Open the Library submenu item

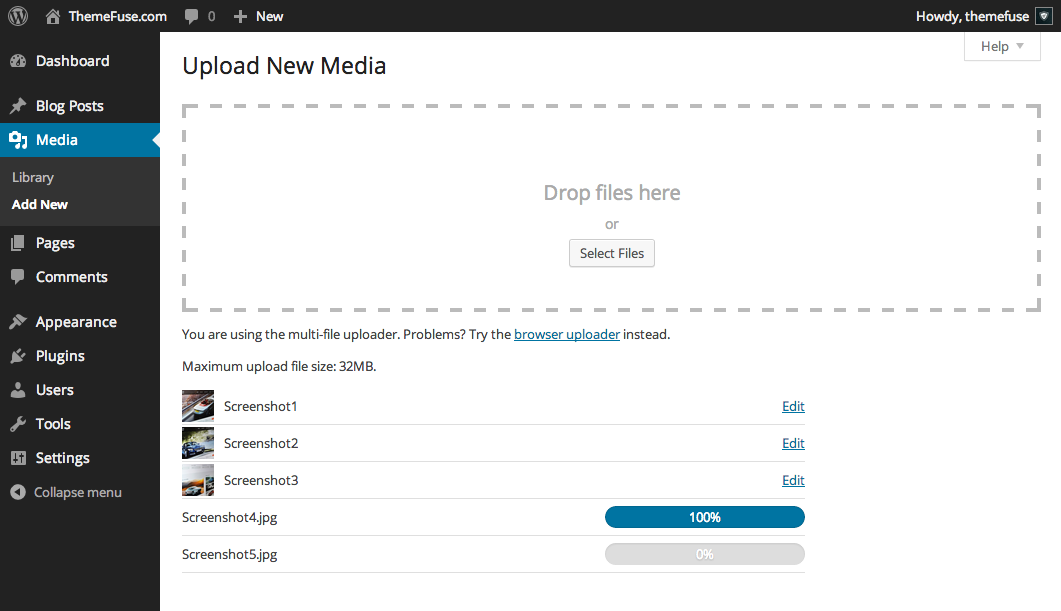(32, 177)
